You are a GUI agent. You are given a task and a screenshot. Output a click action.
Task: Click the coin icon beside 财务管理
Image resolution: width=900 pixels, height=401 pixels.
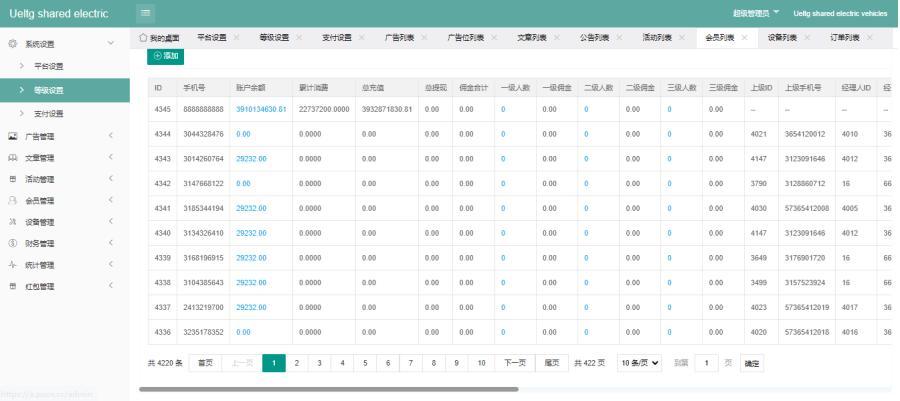(13, 243)
